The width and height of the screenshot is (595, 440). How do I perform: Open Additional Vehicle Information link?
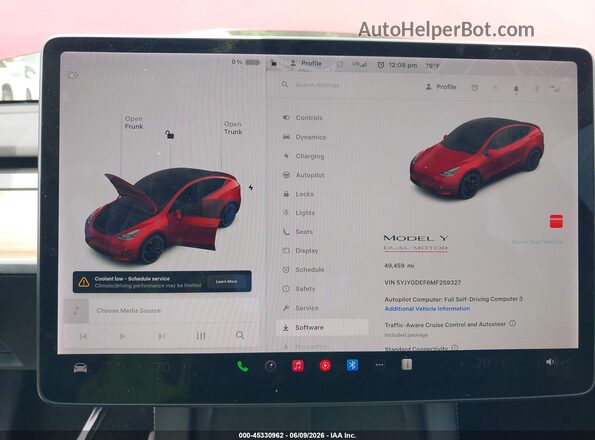coord(427,309)
